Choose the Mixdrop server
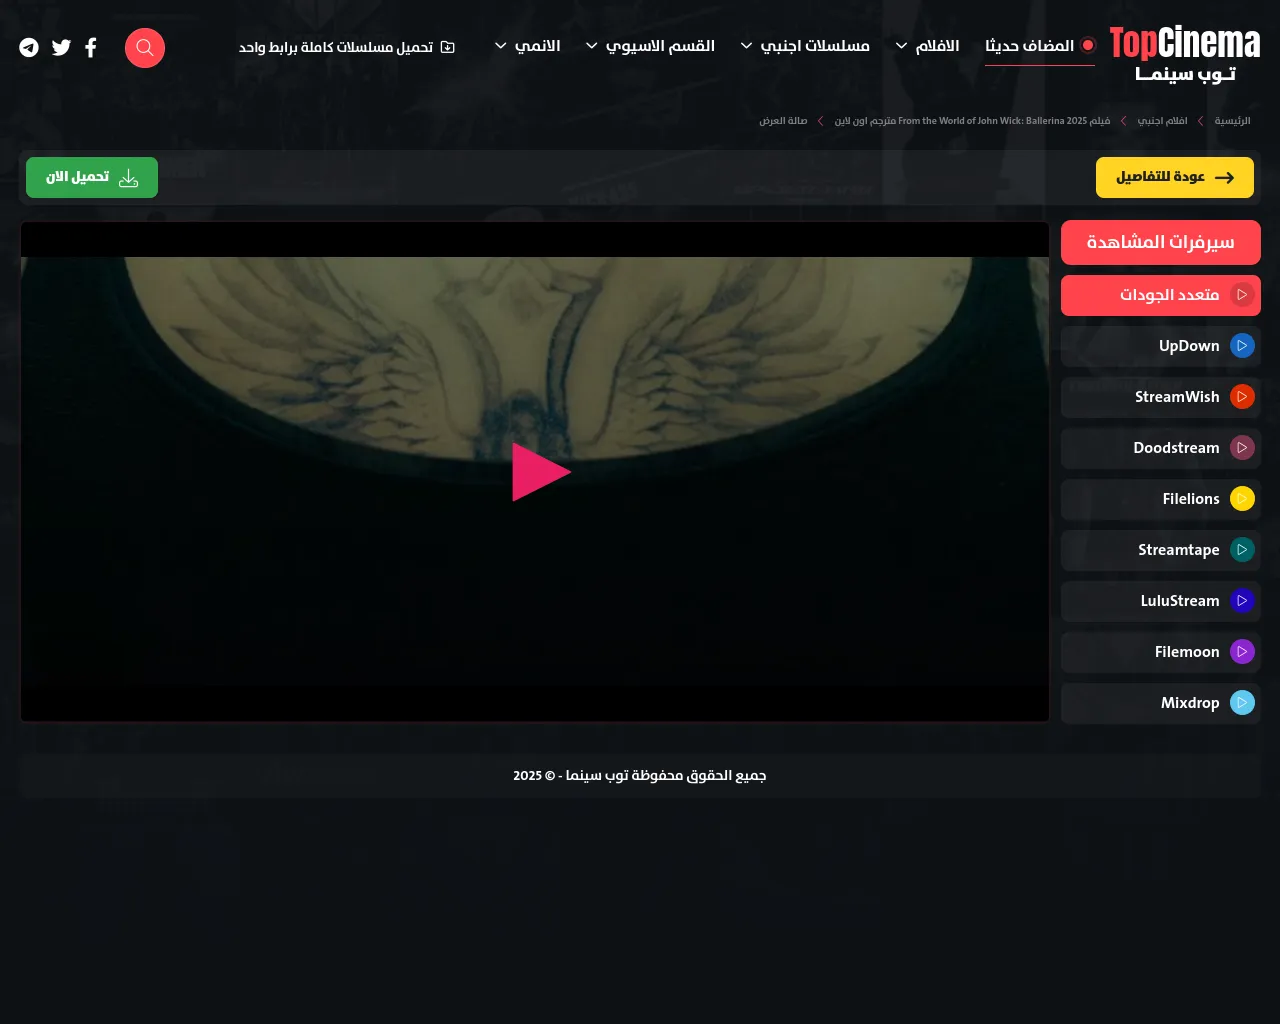This screenshot has height=1024, width=1280. pyautogui.click(x=1161, y=703)
